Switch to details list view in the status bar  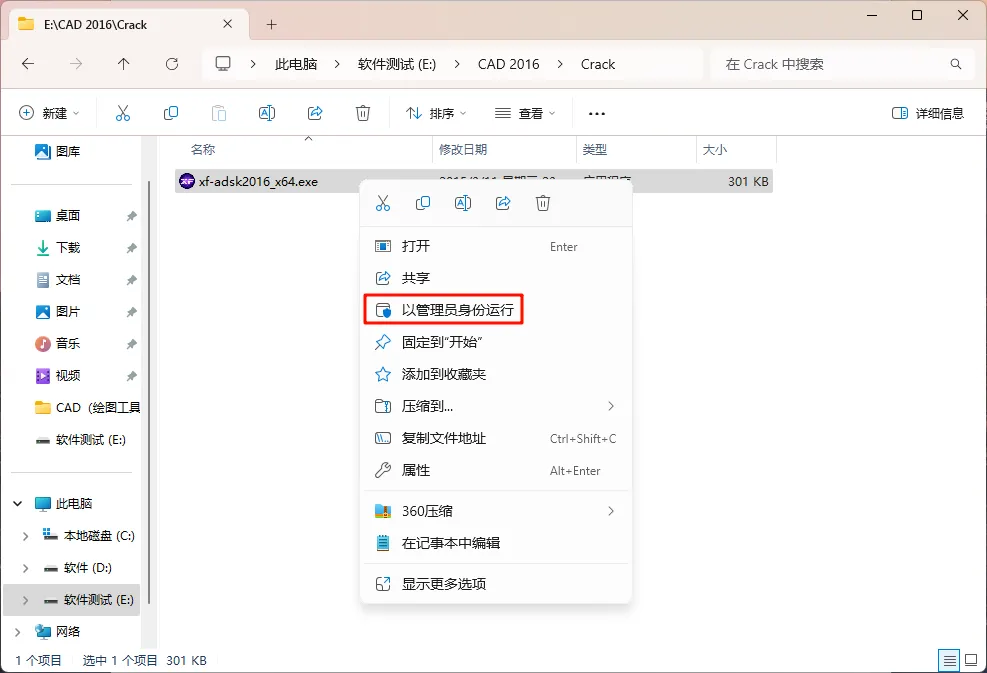click(x=949, y=660)
